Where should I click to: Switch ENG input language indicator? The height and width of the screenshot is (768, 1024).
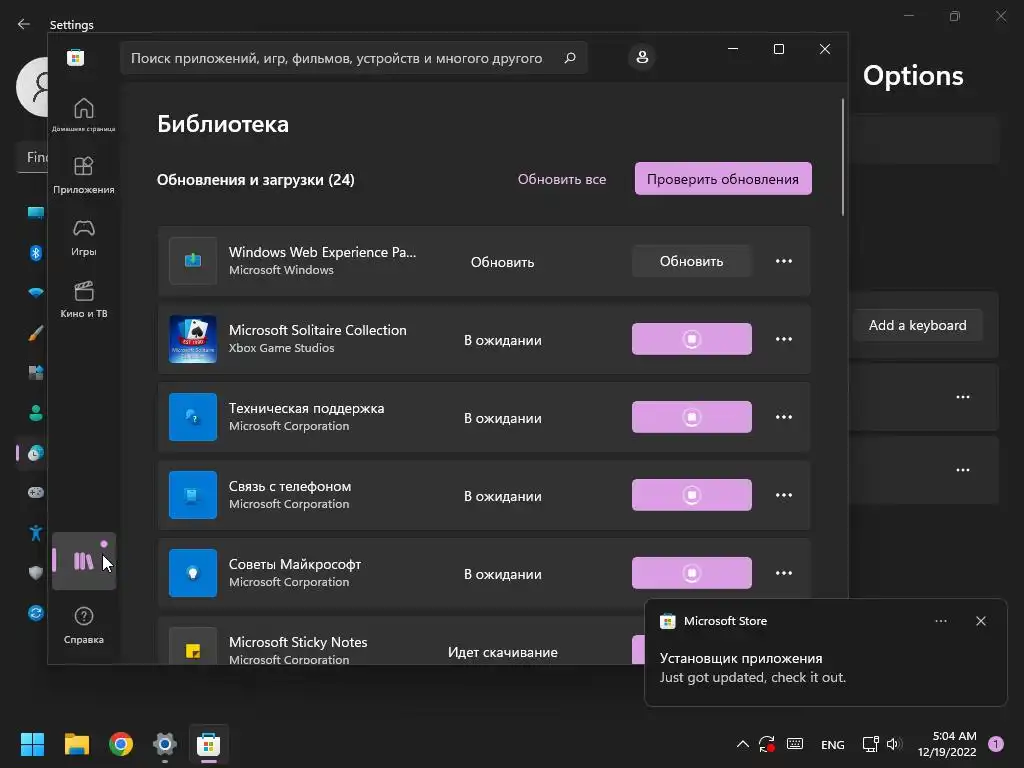point(833,744)
